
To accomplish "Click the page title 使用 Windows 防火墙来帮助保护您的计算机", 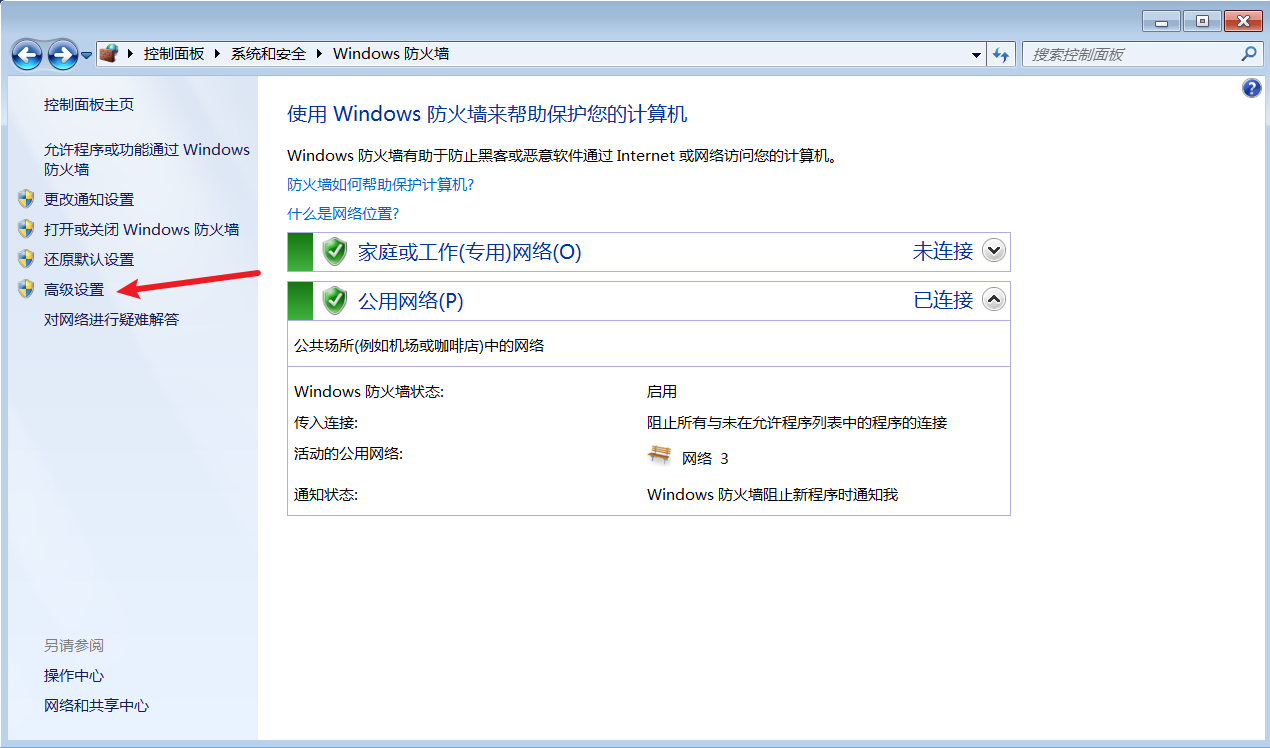I will pos(487,113).
